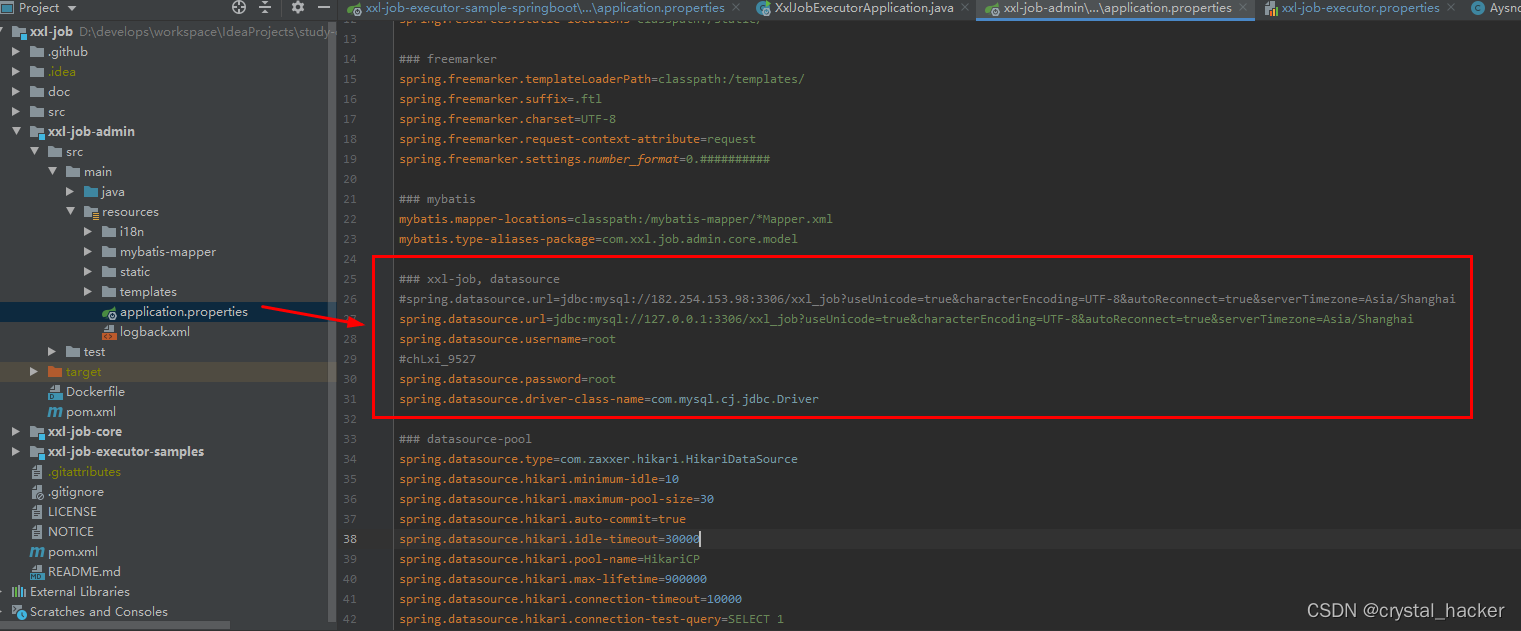Select xxl-job-admin pom.xml file

click(x=90, y=411)
